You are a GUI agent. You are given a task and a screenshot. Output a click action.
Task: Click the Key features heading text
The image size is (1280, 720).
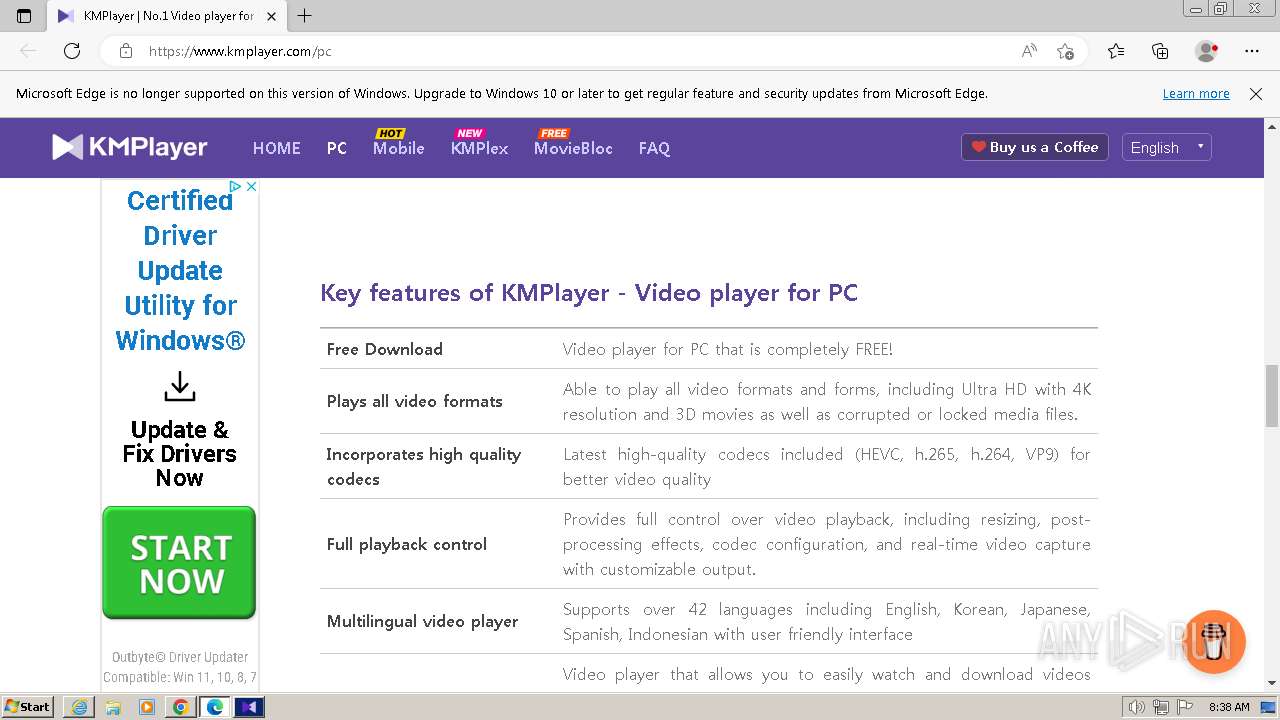[589, 293]
